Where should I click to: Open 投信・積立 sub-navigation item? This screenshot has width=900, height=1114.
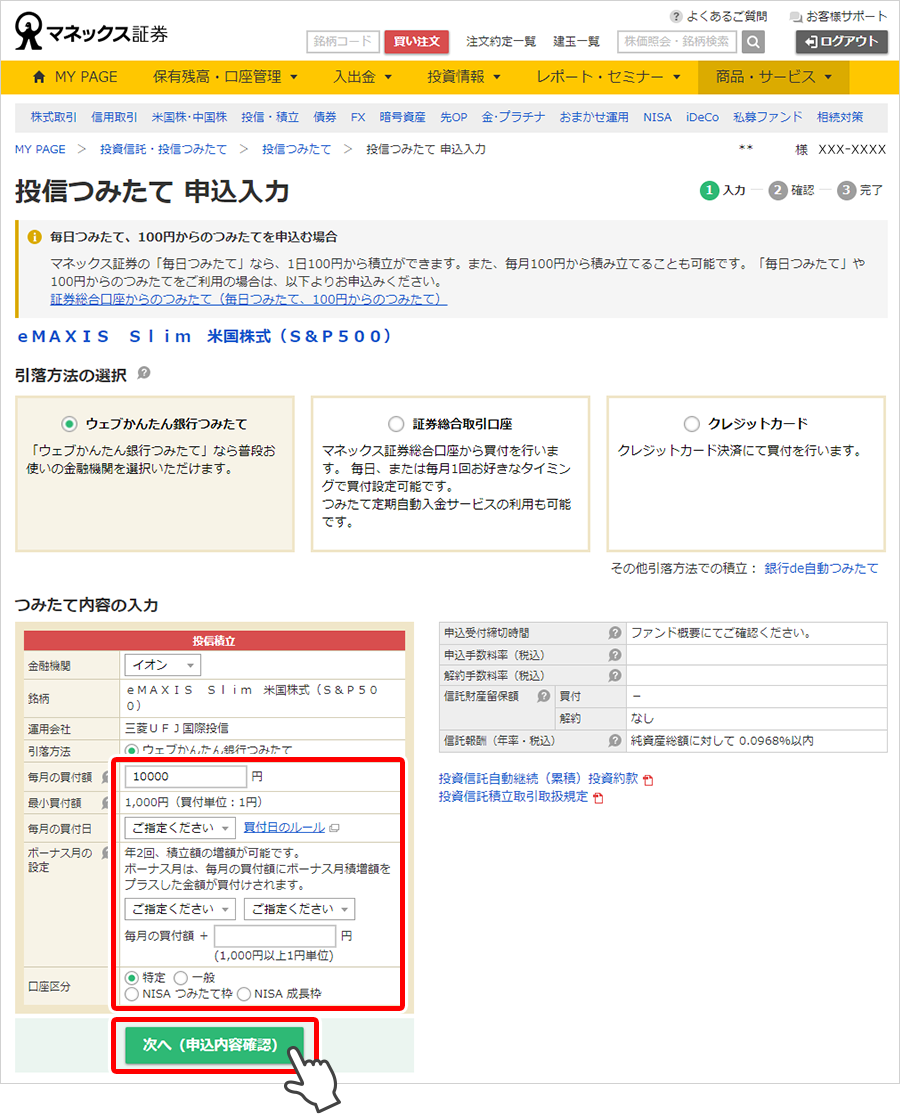click(270, 117)
